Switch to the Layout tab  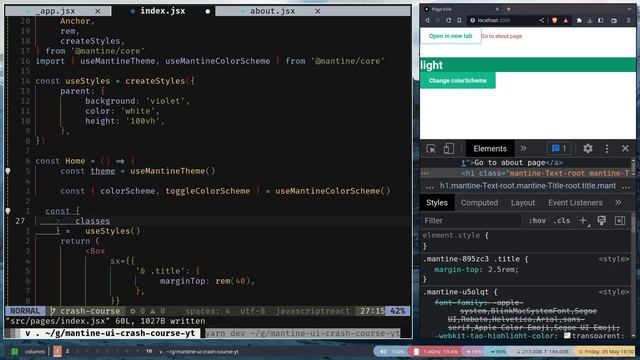click(522, 202)
